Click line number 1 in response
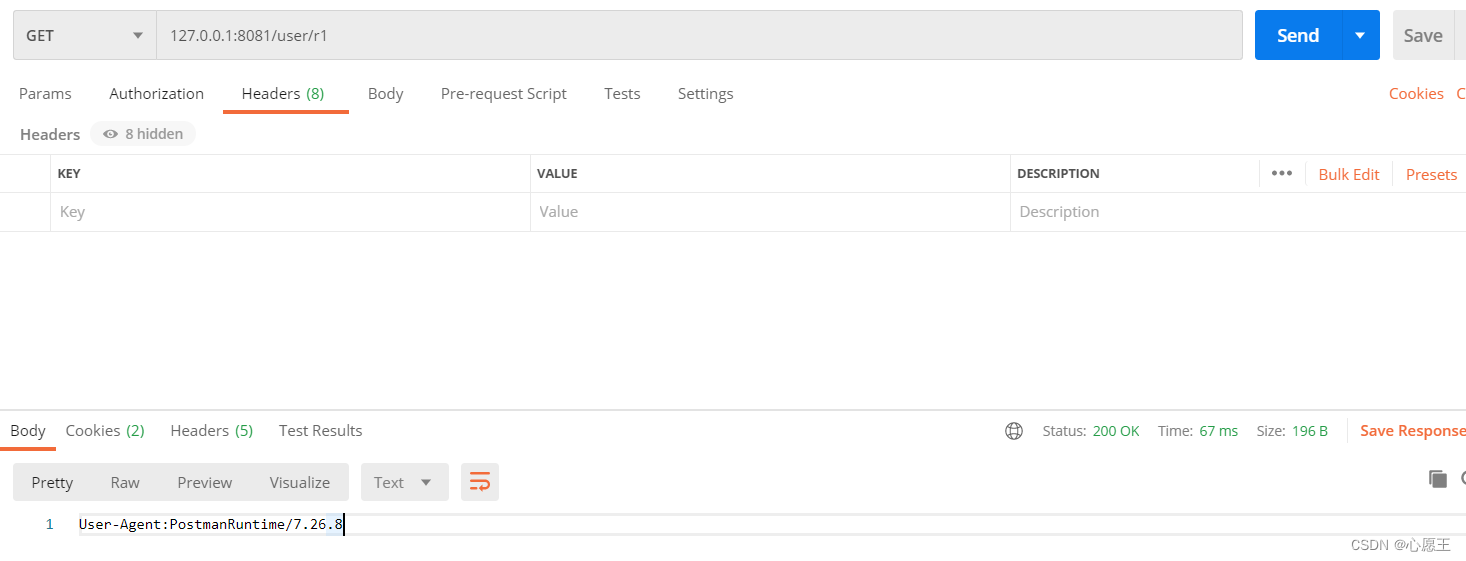Screen dimensions: 1466x561 [50, 524]
